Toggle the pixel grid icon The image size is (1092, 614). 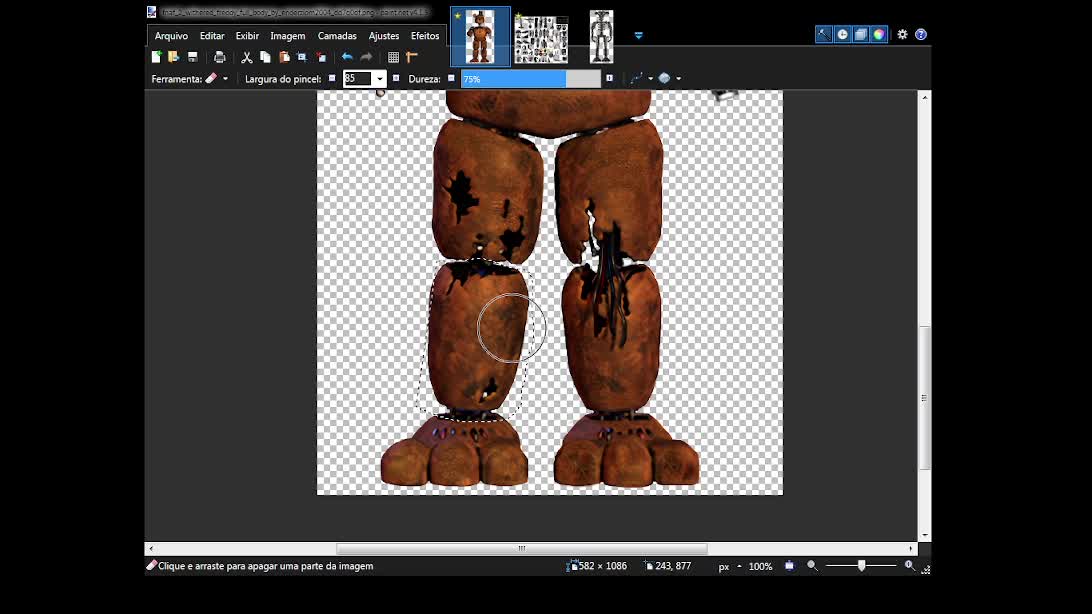393,57
